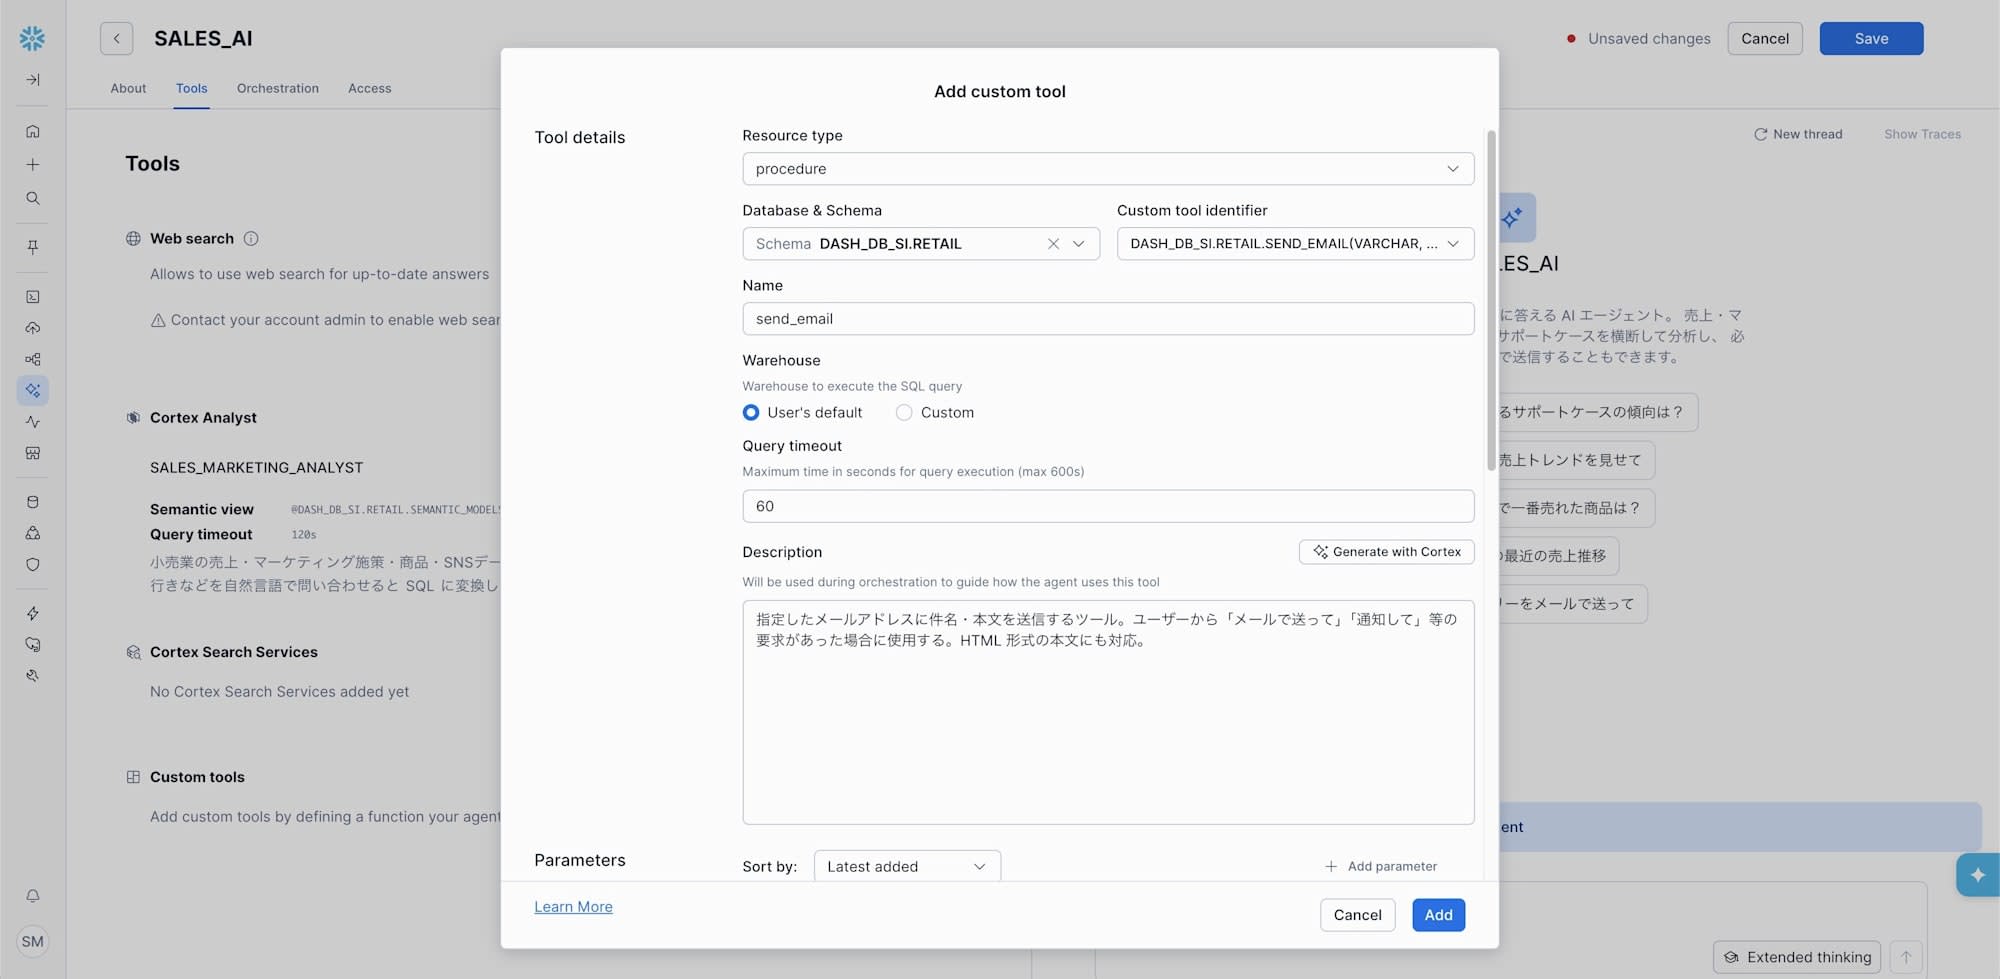Select the Worksheets terminal icon
Screen dimensions: 2000x979
coord(33,296)
